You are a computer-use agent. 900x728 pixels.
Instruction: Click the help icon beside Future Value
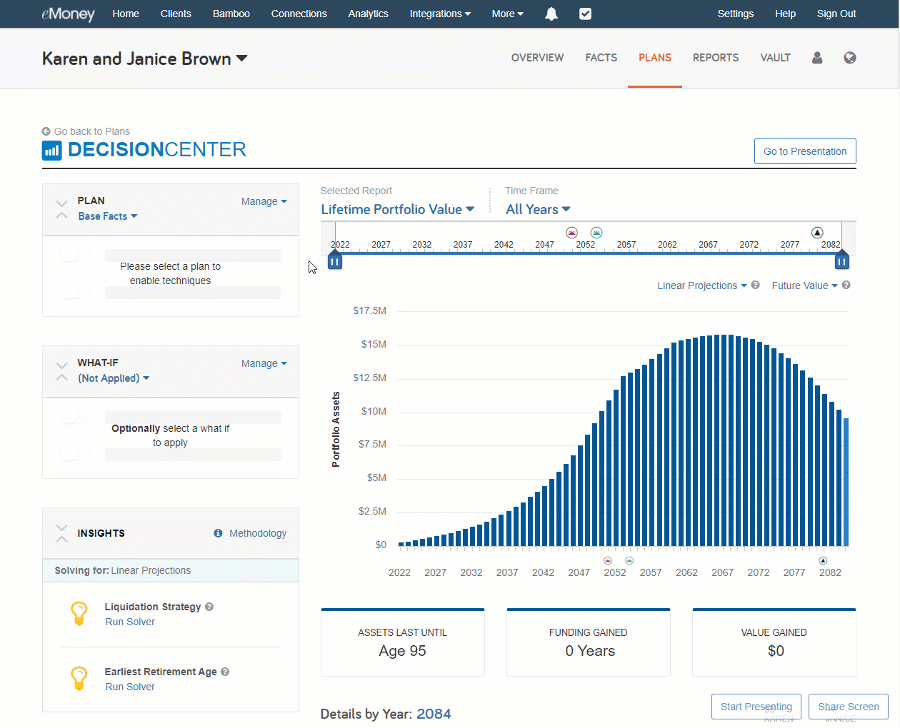pyautogui.click(x=846, y=285)
